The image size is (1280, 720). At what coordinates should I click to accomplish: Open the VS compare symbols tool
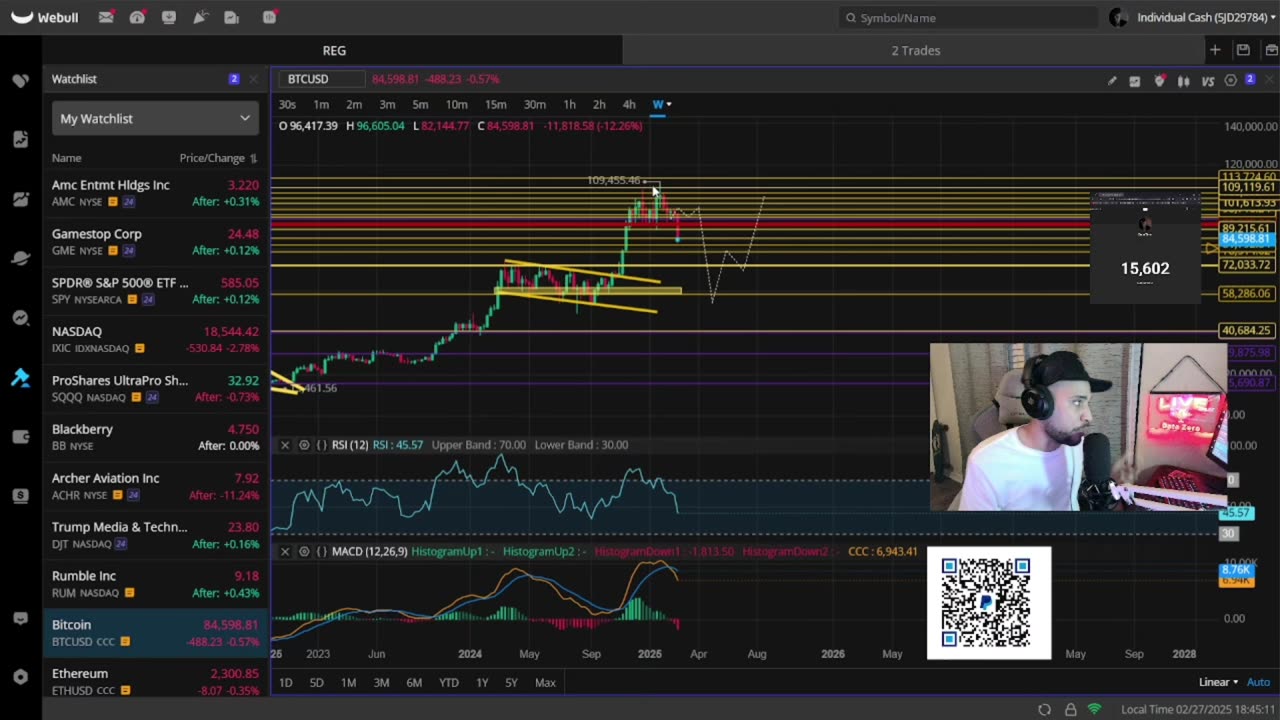(x=1208, y=80)
